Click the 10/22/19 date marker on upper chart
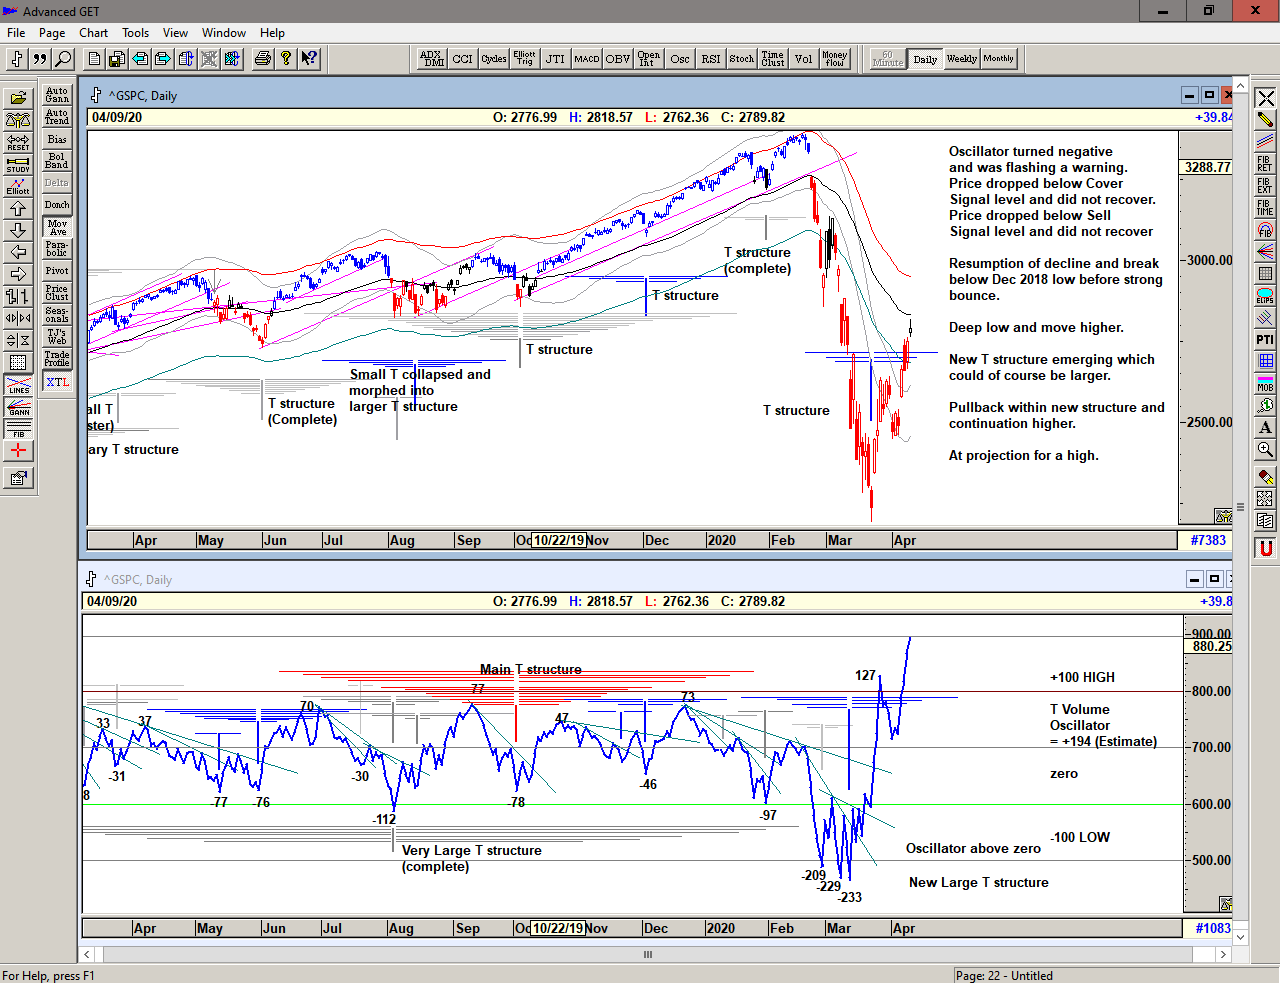This screenshot has width=1280, height=983. pos(558,540)
